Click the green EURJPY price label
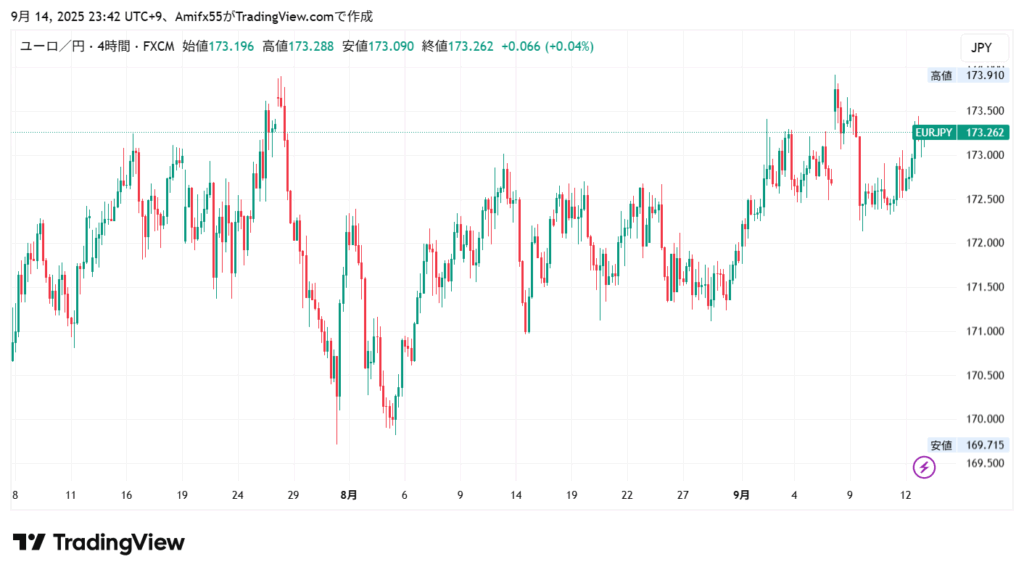Image resolution: width=1024 pixels, height=575 pixels. pos(933,132)
